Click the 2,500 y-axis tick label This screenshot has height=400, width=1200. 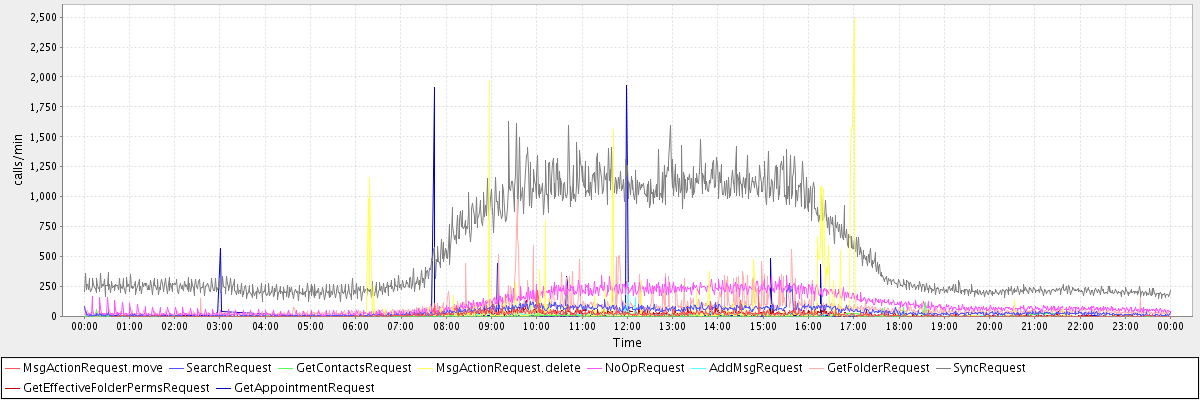(43, 17)
